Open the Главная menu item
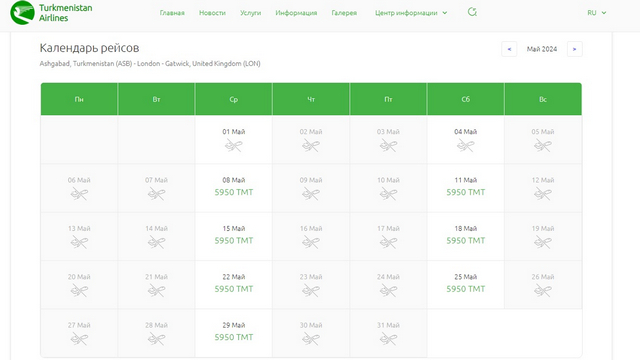 172,13
